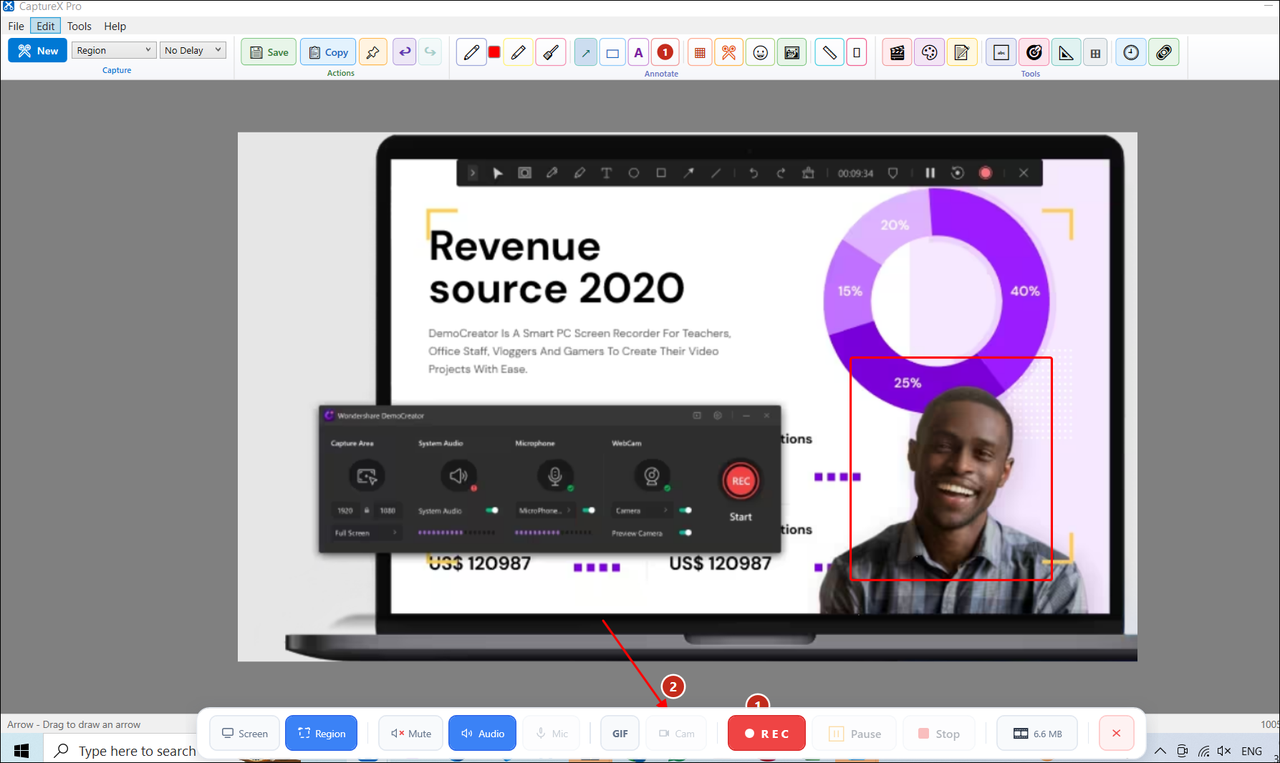Open the color palette tool
The width and height of the screenshot is (1280, 763).
(929, 52)
